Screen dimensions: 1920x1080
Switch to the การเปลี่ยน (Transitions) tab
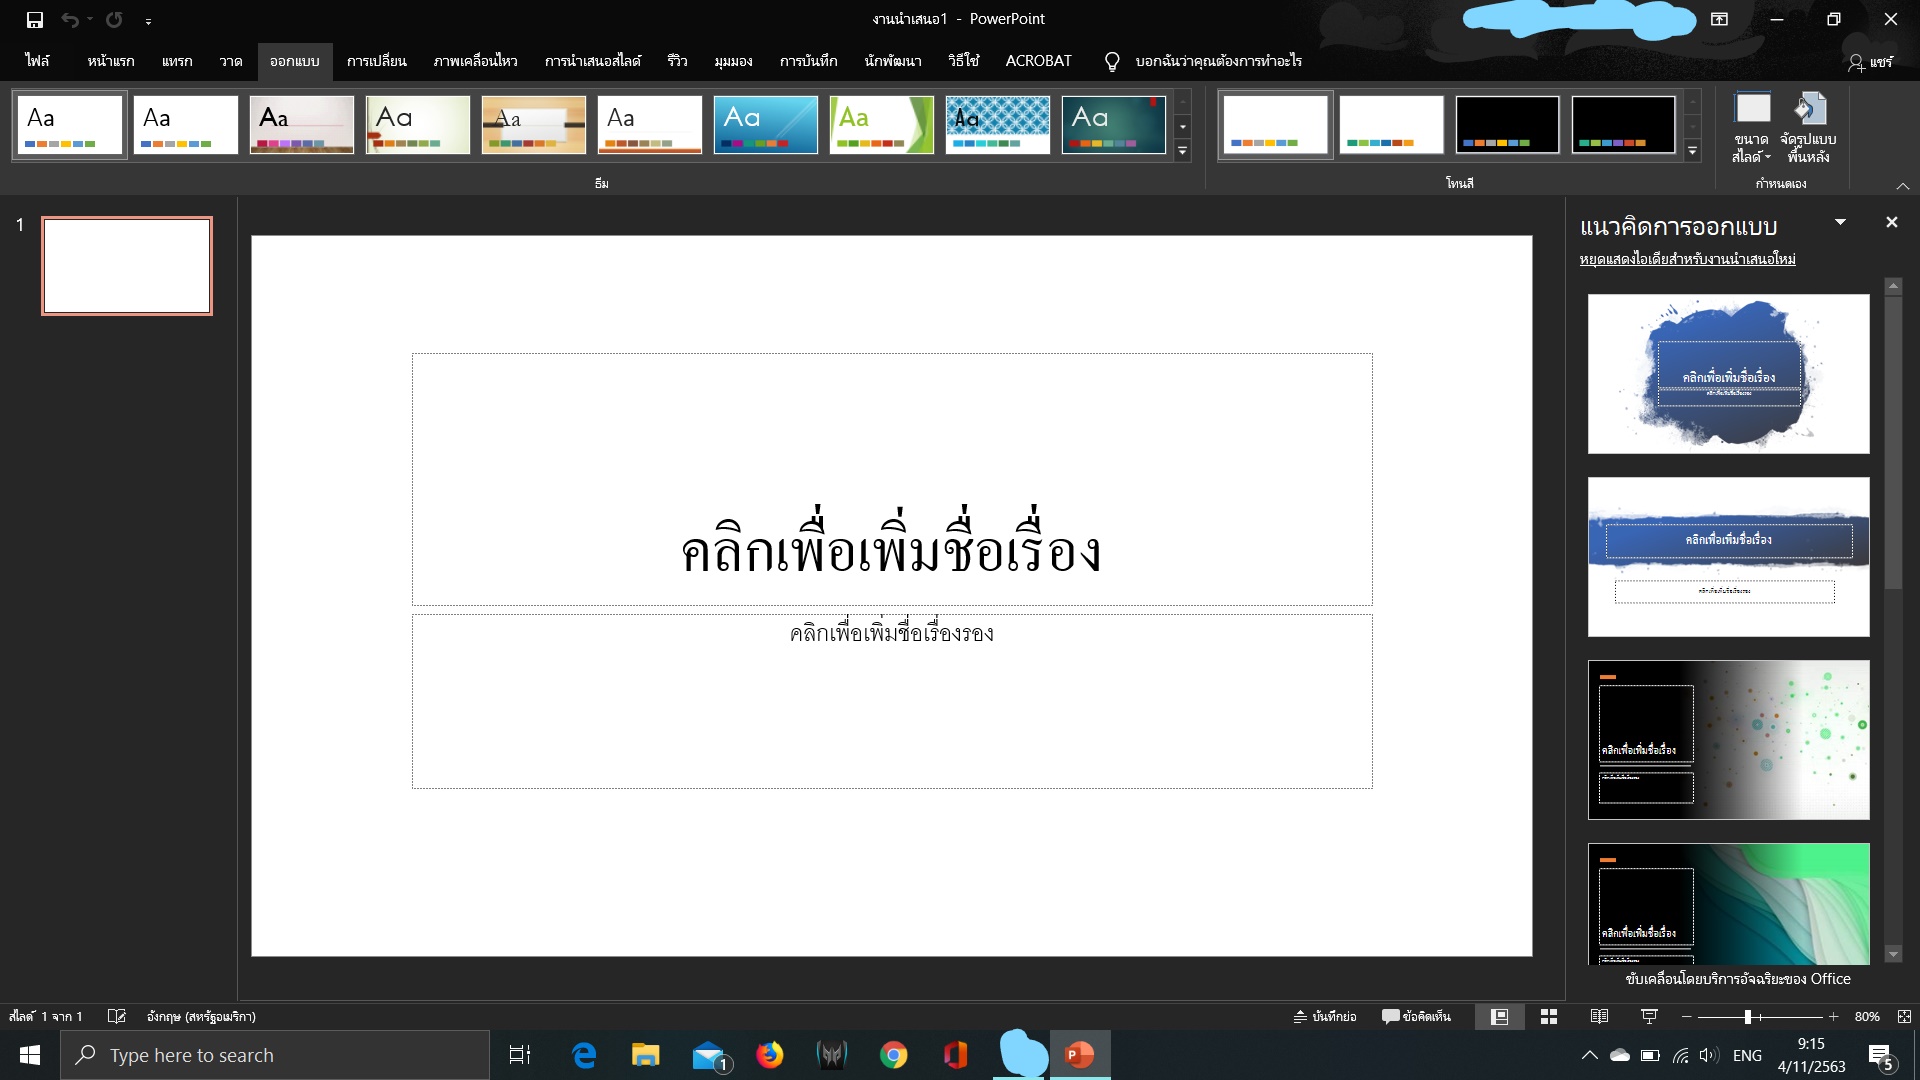(376, 61)
